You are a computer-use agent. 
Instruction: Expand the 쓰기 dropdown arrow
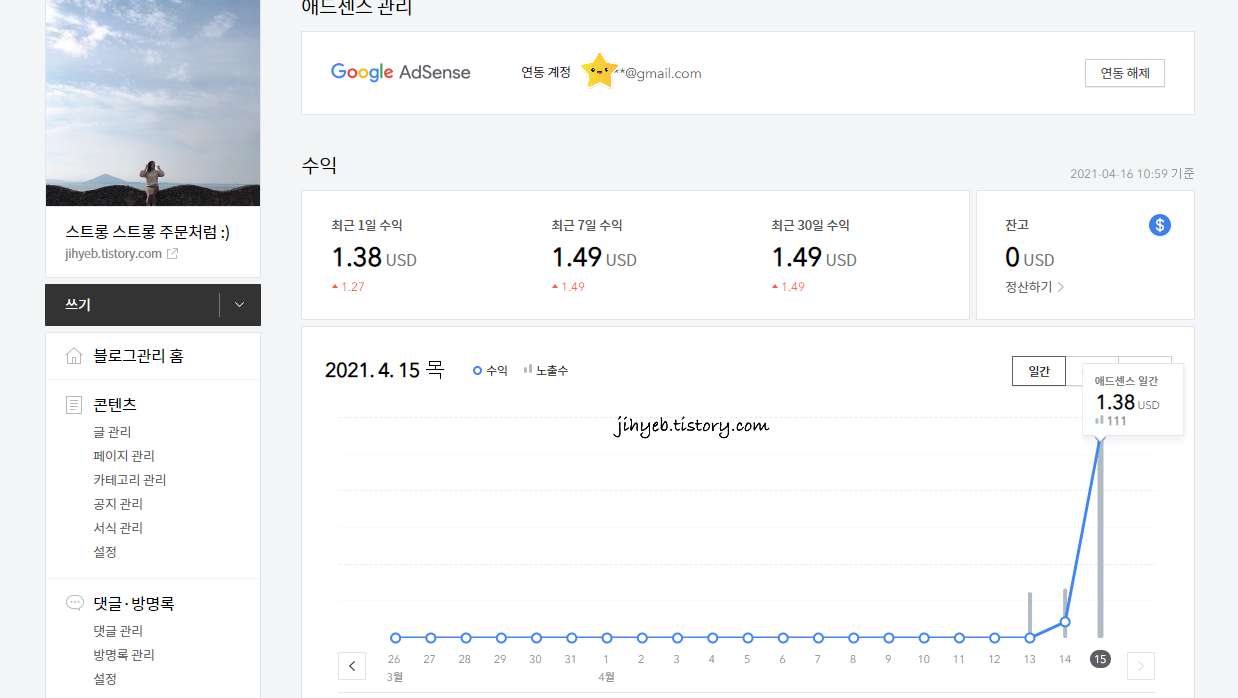tap(239, 305)
